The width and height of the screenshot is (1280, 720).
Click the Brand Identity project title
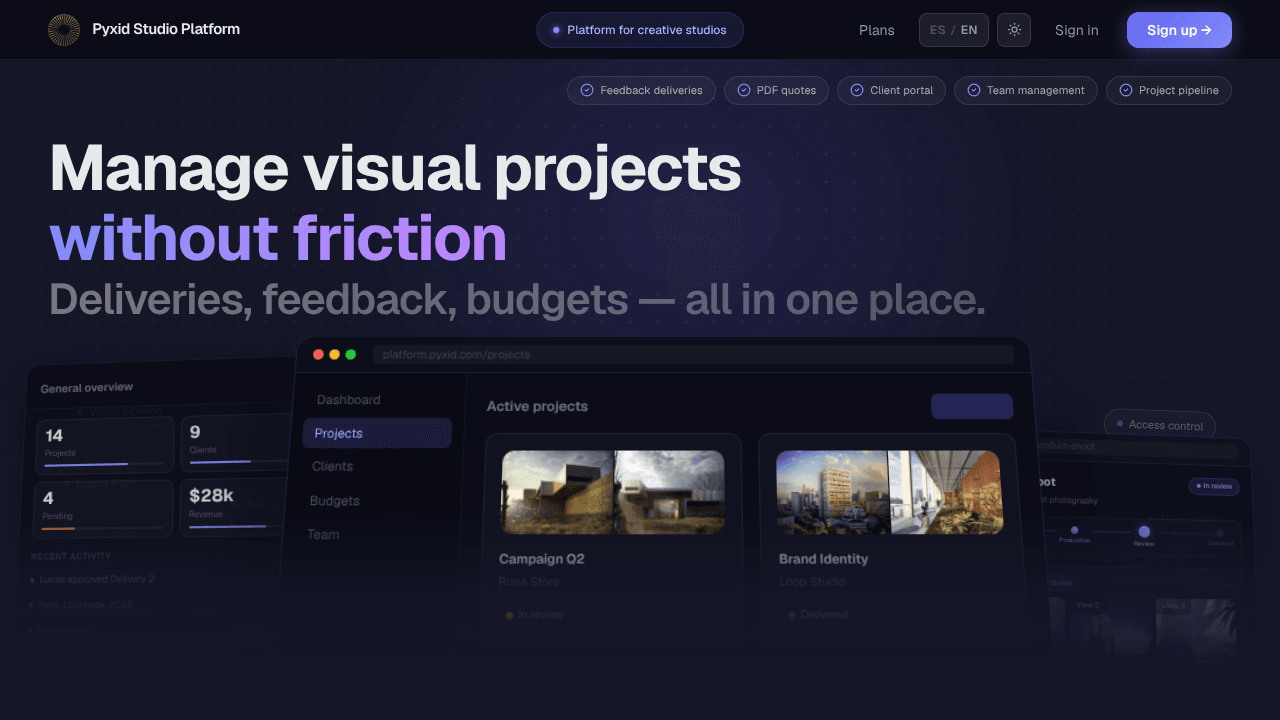pyautogui.click(x=824, y=559)
